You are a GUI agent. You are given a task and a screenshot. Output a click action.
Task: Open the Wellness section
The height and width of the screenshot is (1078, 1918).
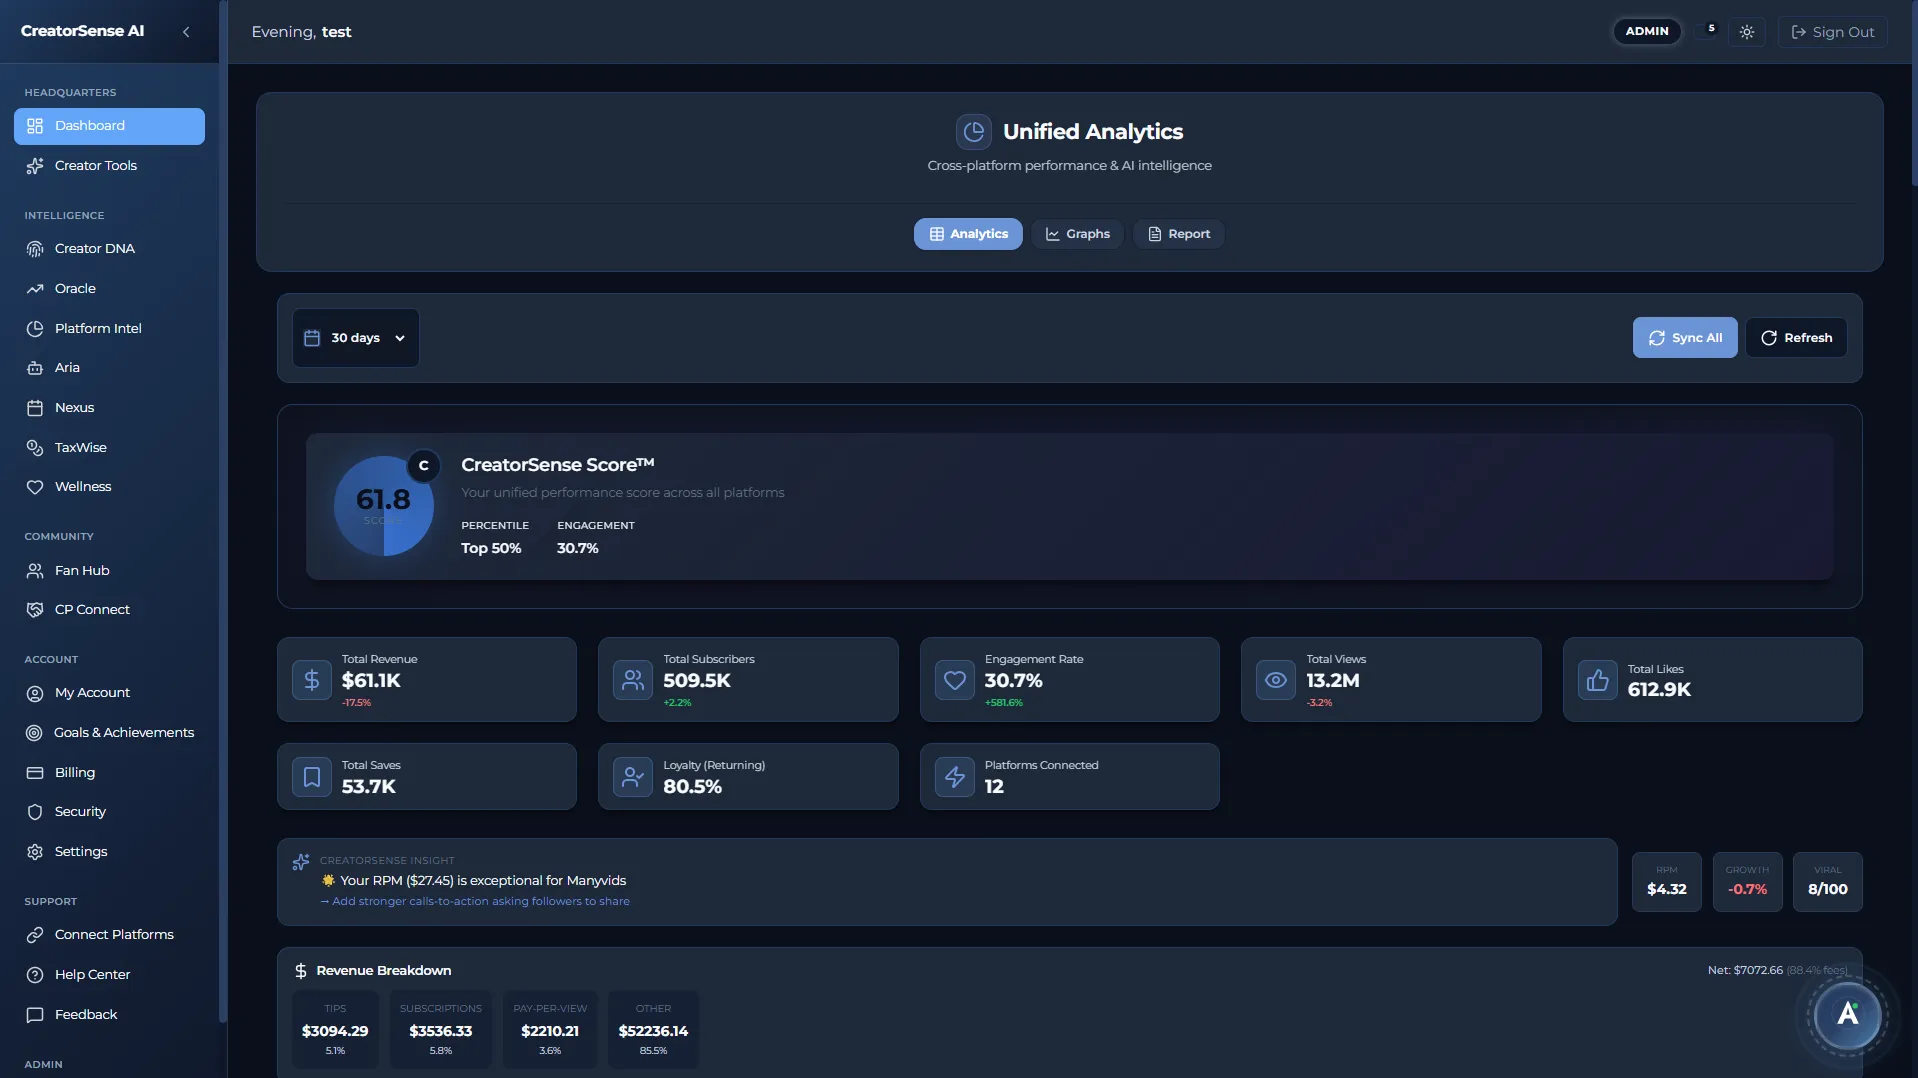82,486
